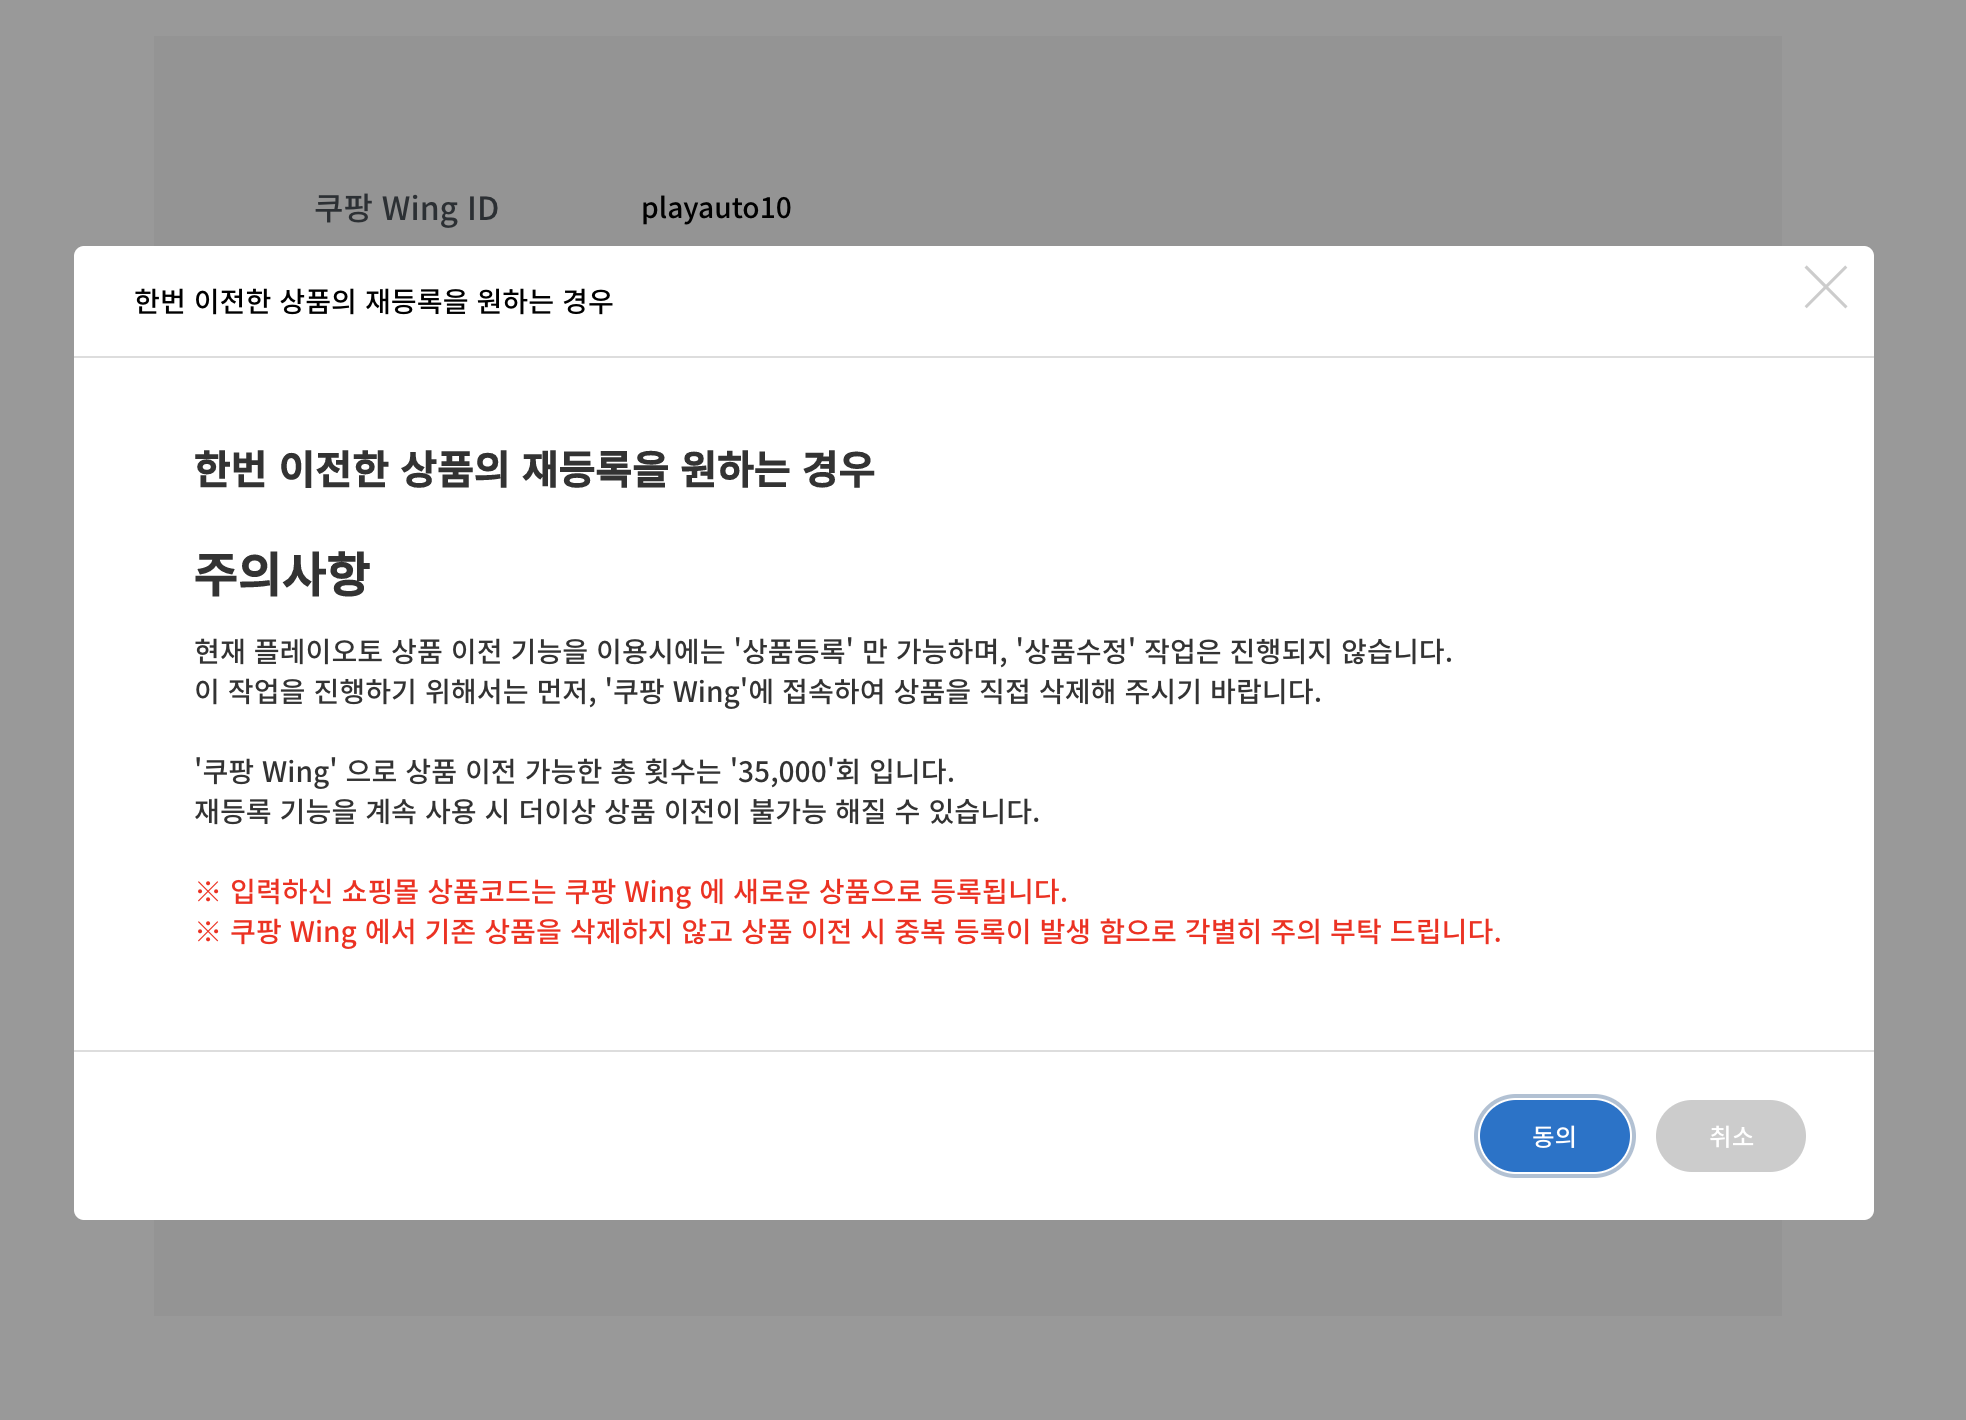Click the ※ symbol of second red notice

(208, 931)
